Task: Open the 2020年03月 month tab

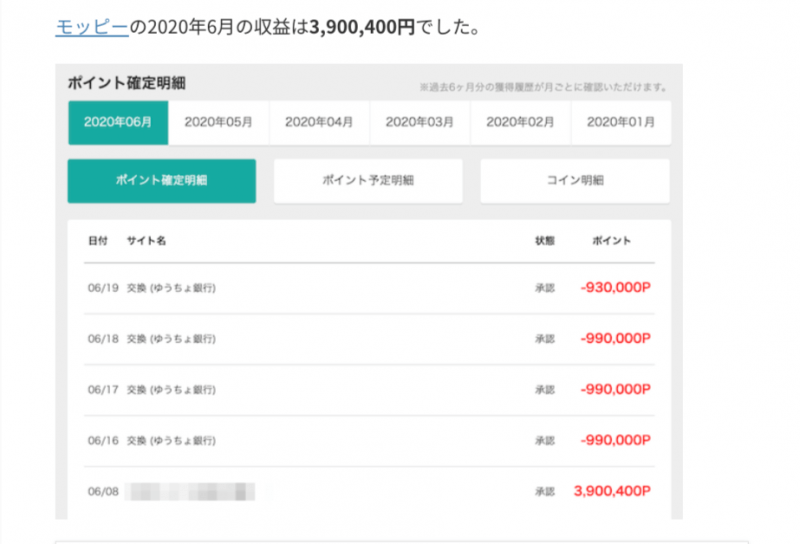Action: tap(419, 122)
